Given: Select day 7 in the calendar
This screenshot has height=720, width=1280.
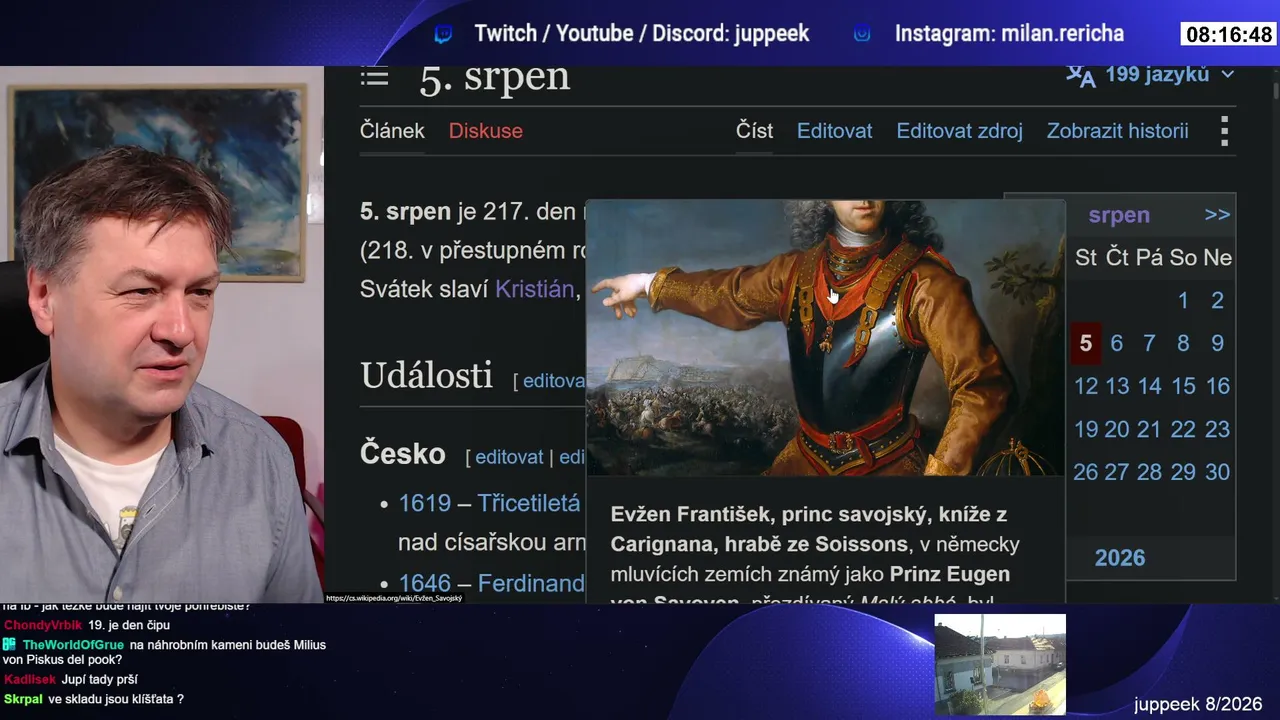Looking at the screenshot, I should coord(1150,344).
